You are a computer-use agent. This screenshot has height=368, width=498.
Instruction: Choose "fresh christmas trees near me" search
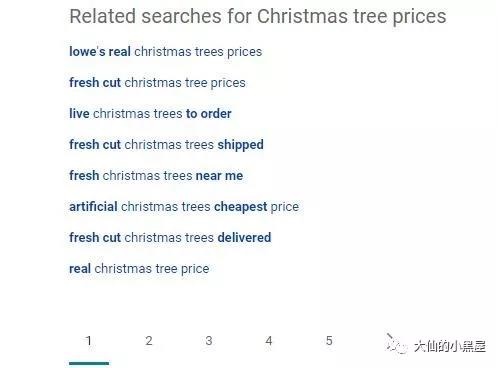point(156,176)
